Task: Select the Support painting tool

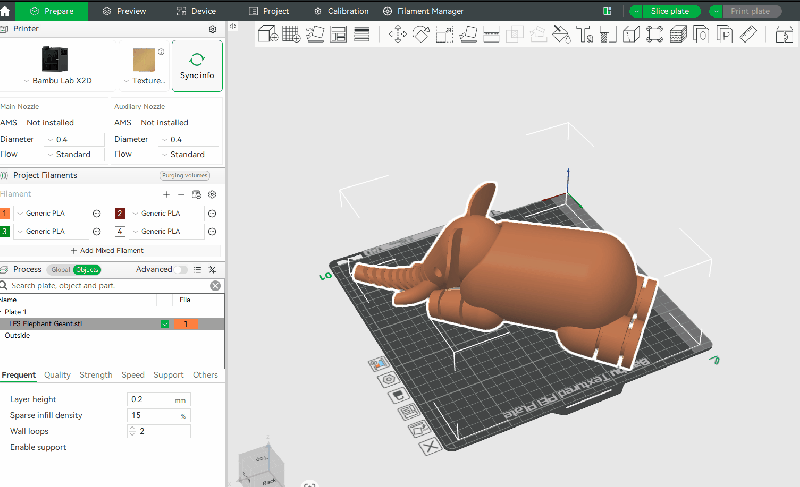Action: 608,35
